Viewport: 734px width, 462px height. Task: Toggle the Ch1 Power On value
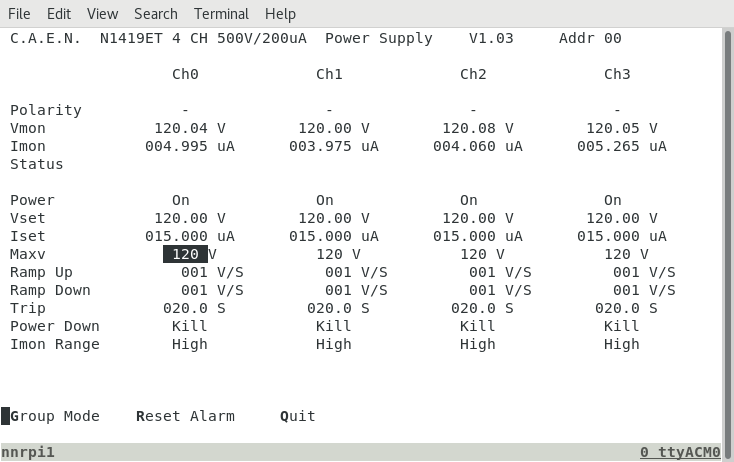tap(325, 200)
